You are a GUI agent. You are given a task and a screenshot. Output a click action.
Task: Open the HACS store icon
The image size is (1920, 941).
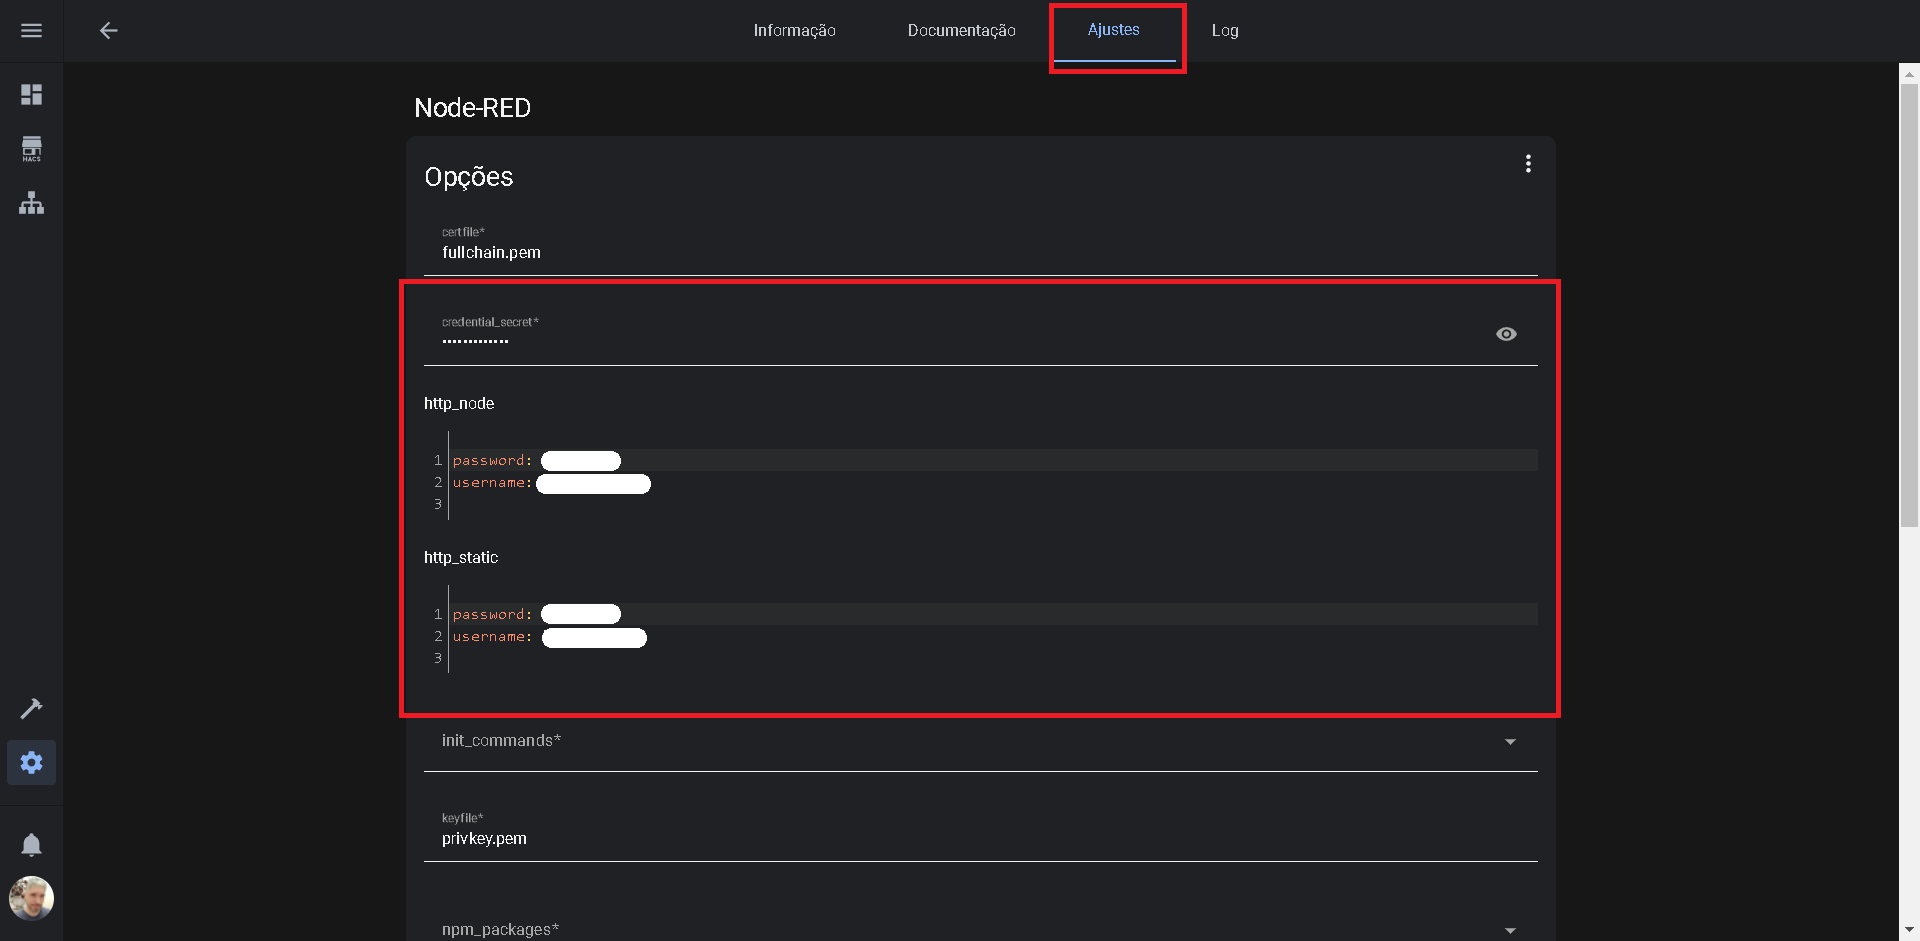(31, 149)
